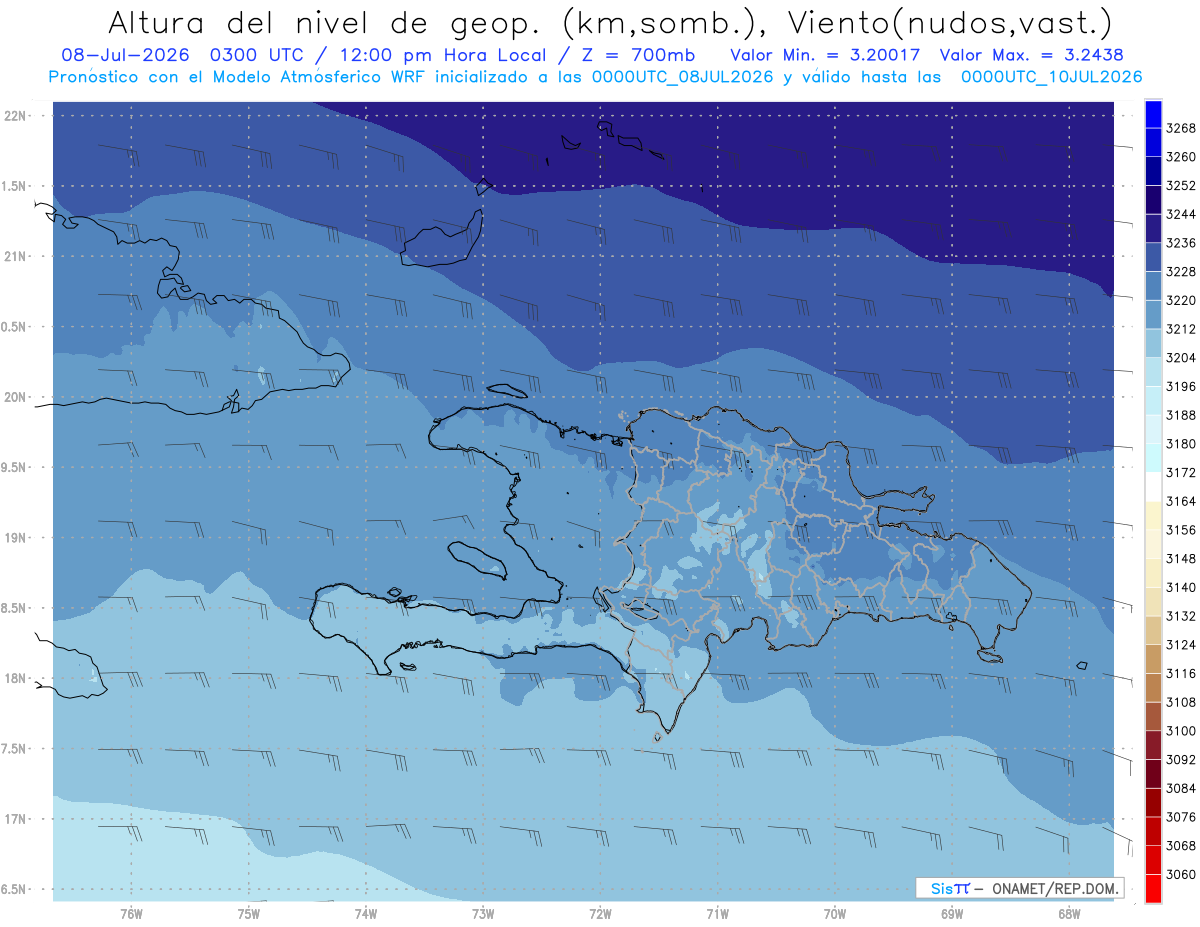The height and width of the screenshot is (927, 1200).
Task: Click the '71W' longitude label
Action: tap(717, 913)
